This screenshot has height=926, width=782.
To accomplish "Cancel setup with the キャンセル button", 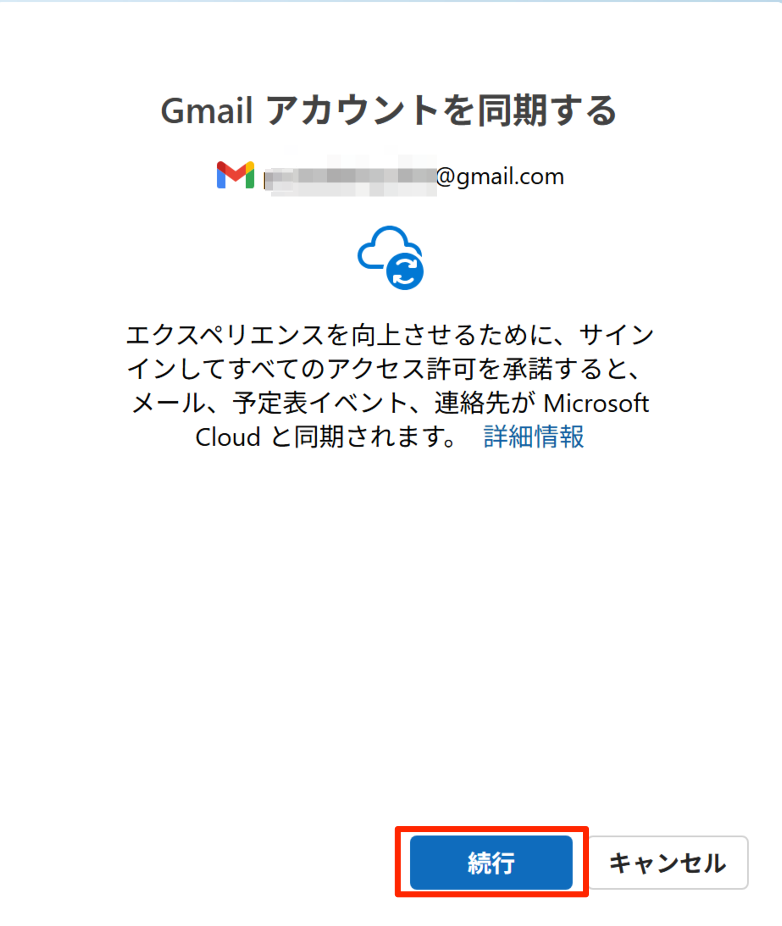I will pos(668,862).
